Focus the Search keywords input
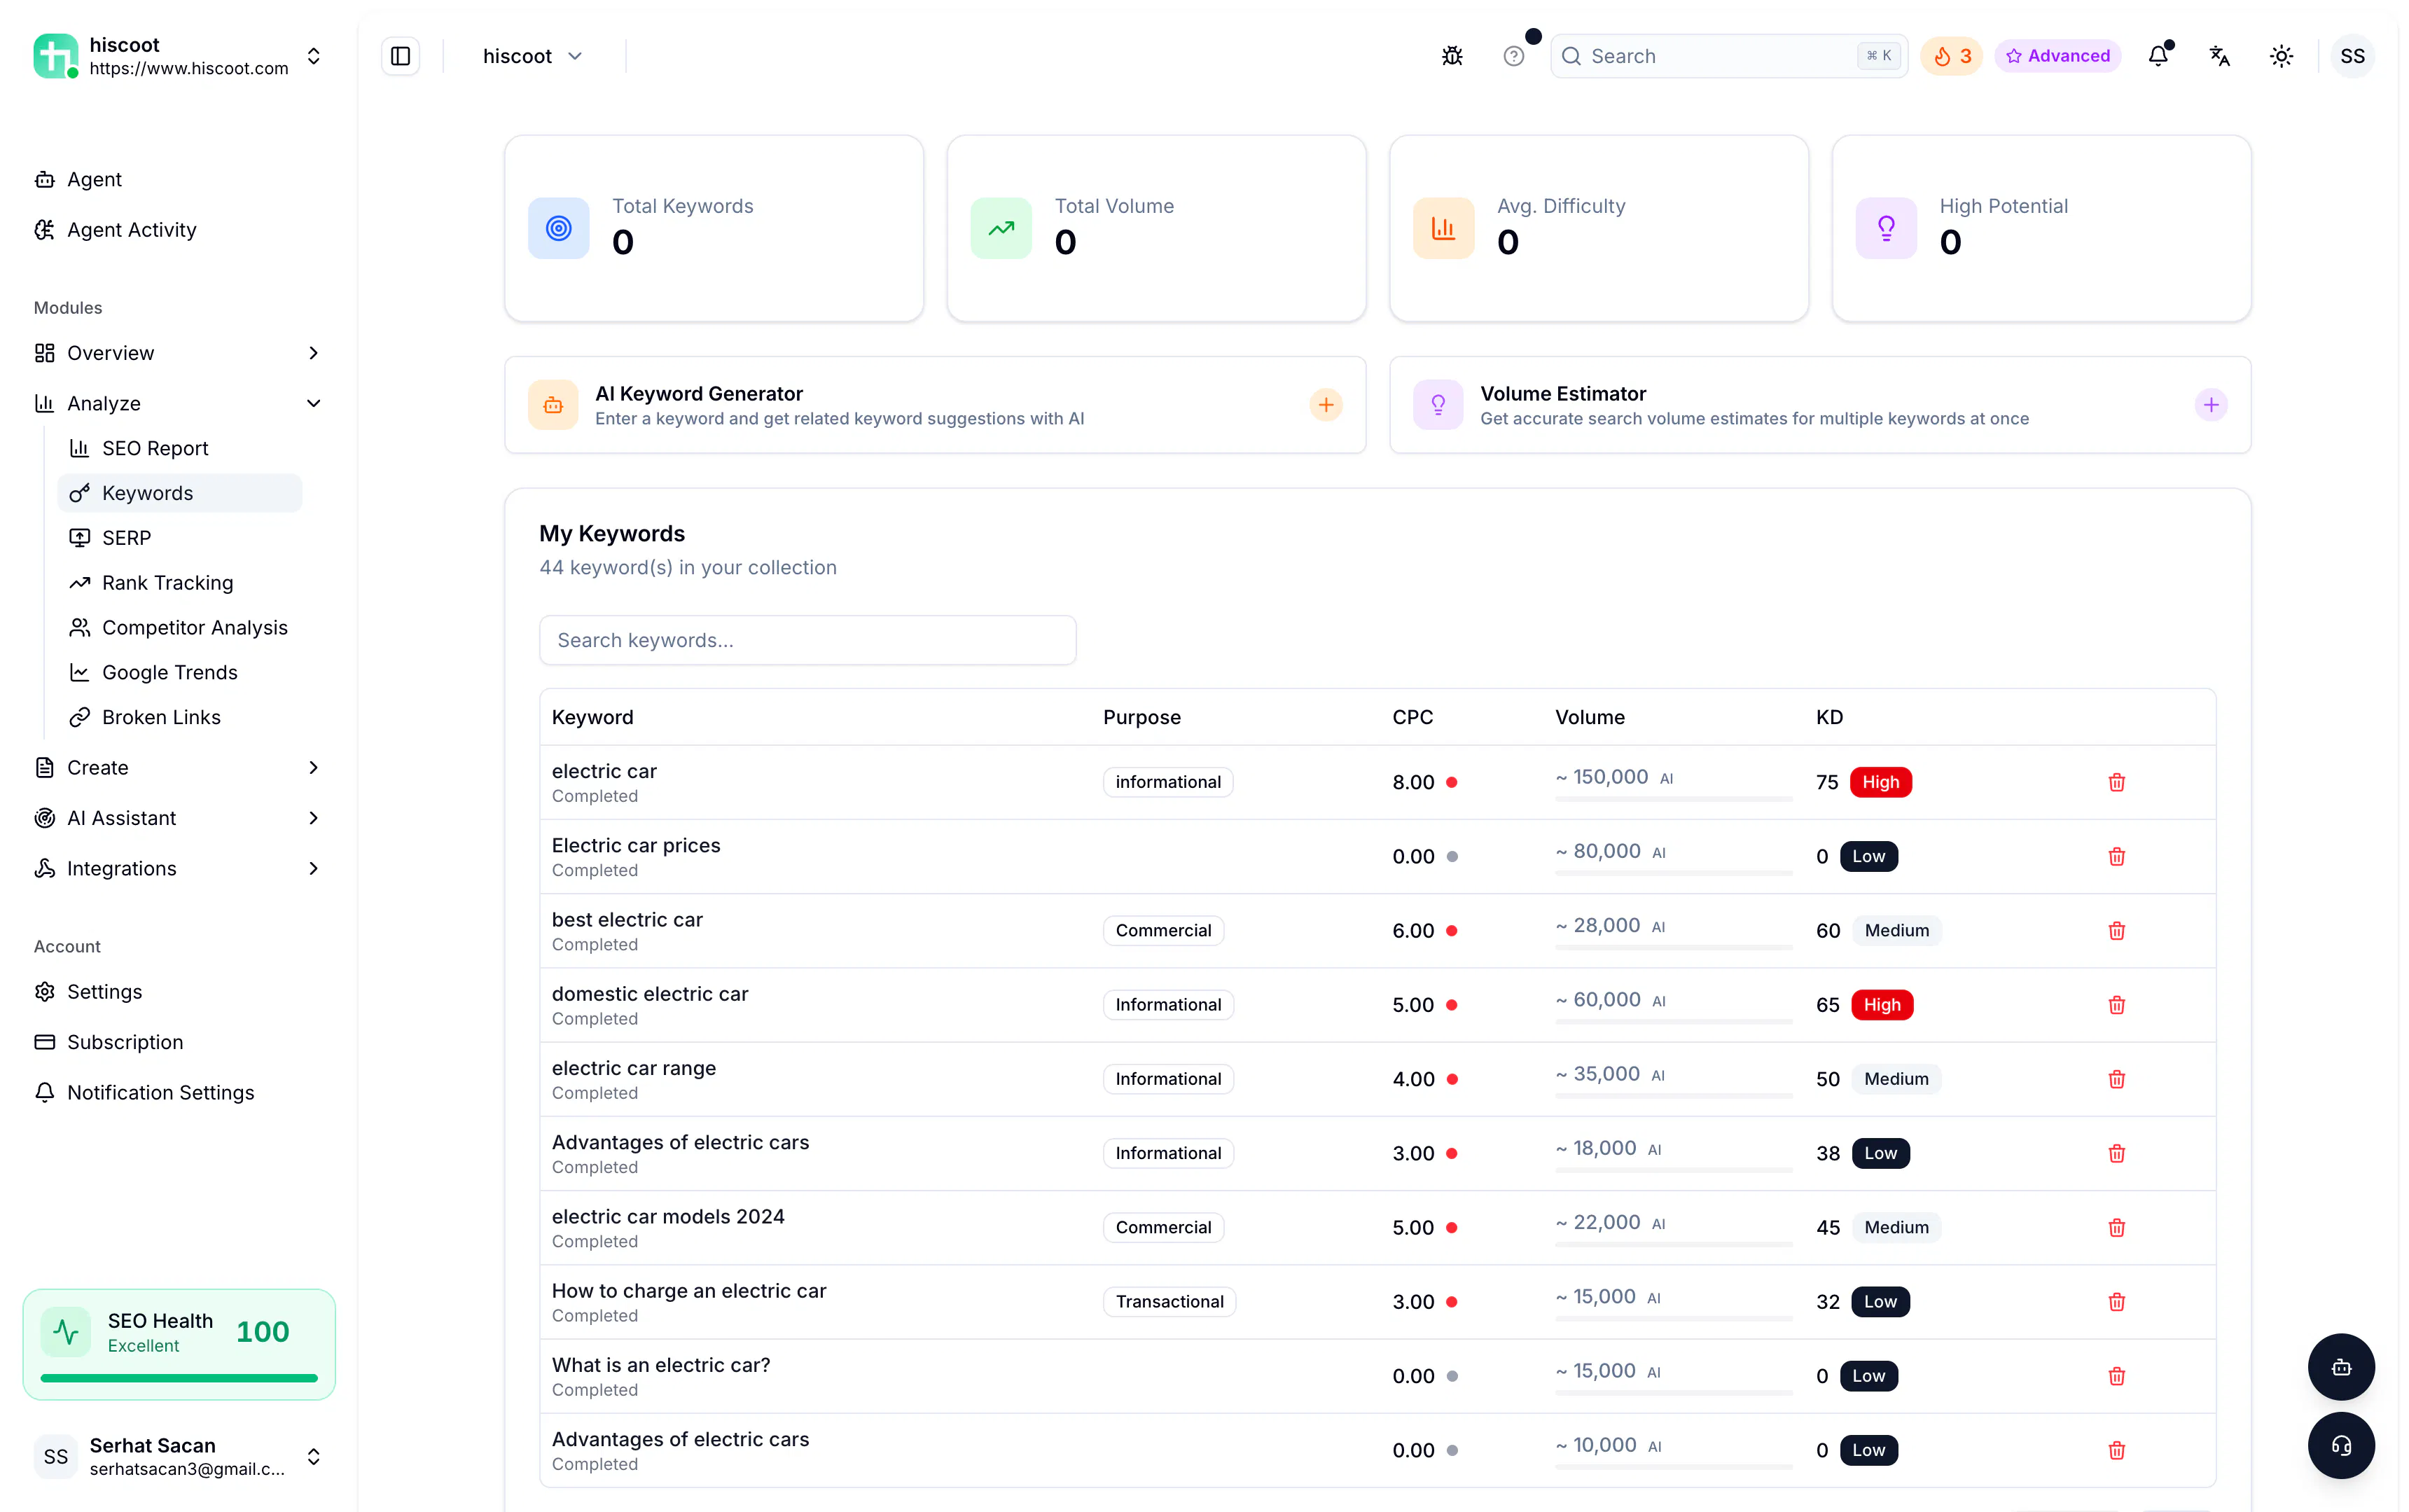 coord(807,640)
